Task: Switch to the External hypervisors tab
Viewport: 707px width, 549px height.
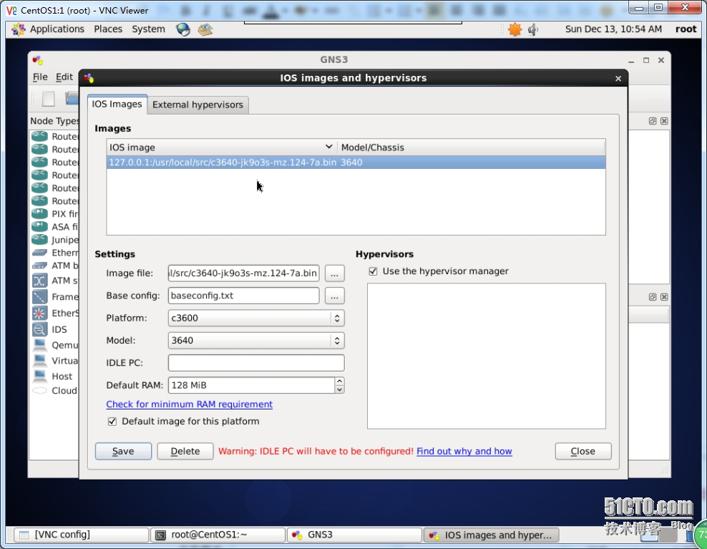Action: coord(197,105)
